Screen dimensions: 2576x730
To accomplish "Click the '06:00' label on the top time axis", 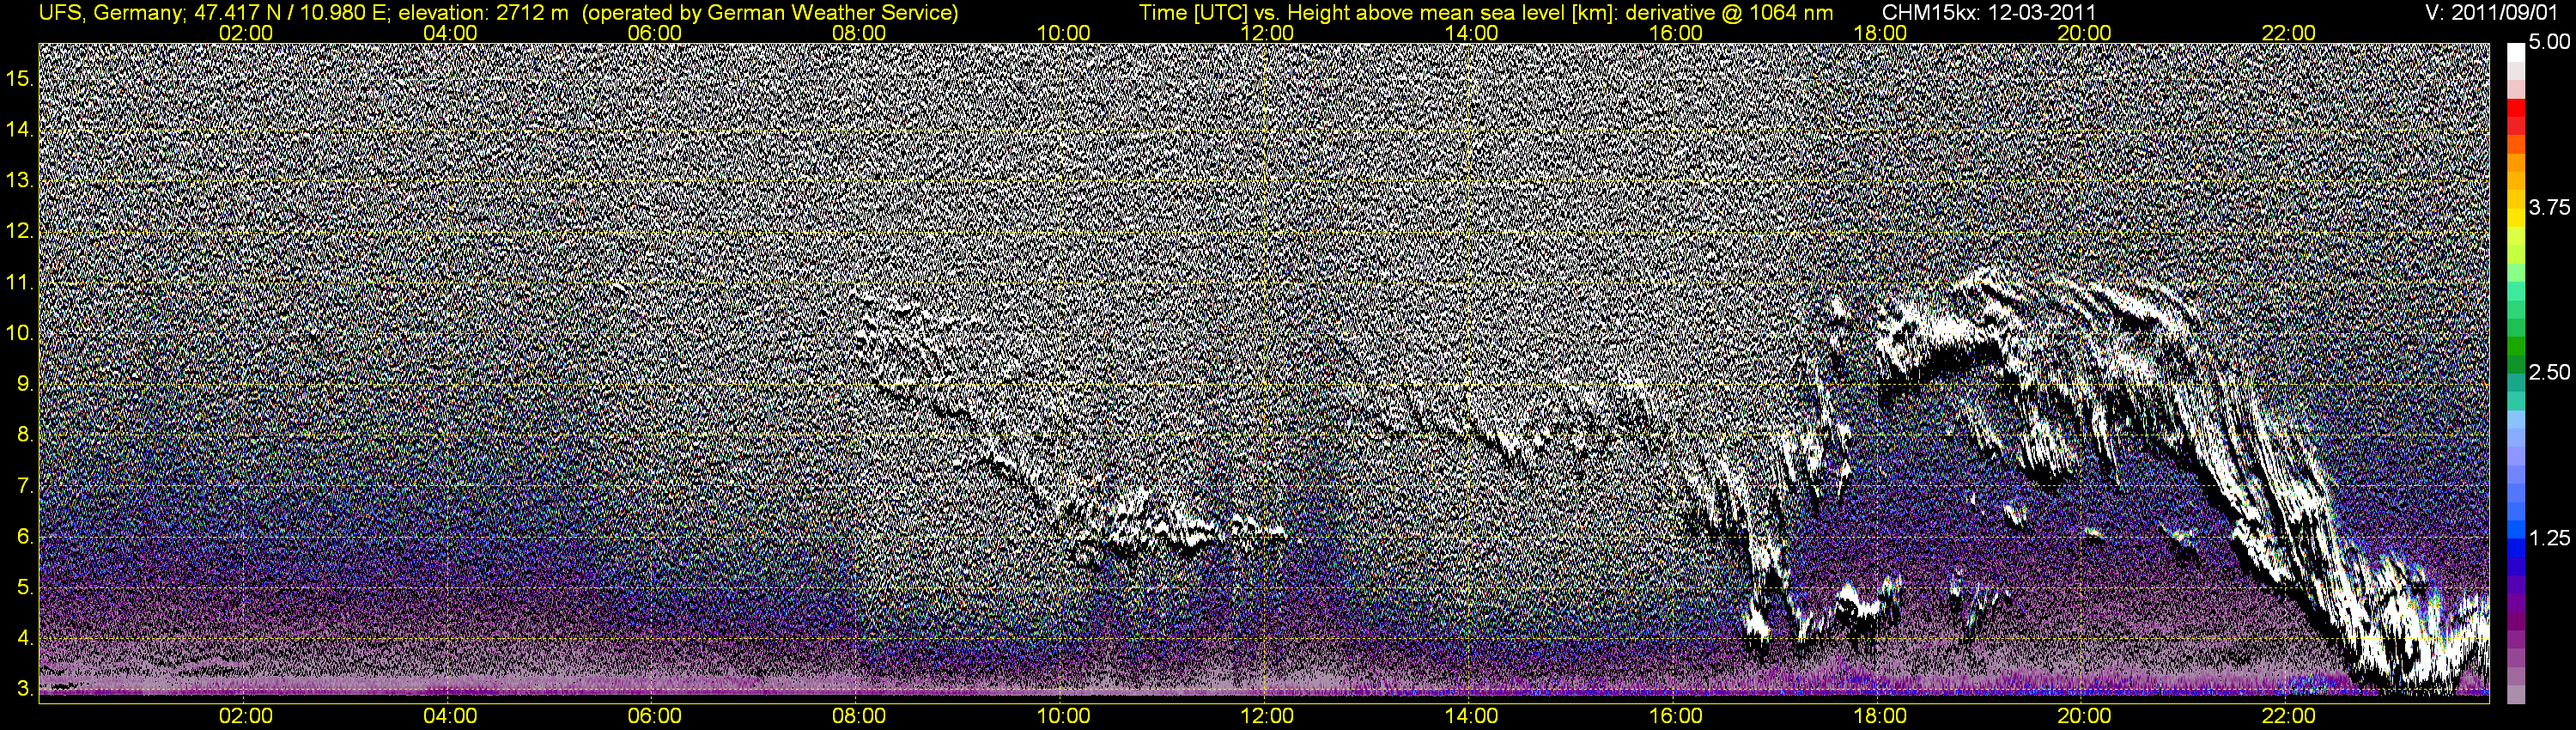I will (654, 33).
